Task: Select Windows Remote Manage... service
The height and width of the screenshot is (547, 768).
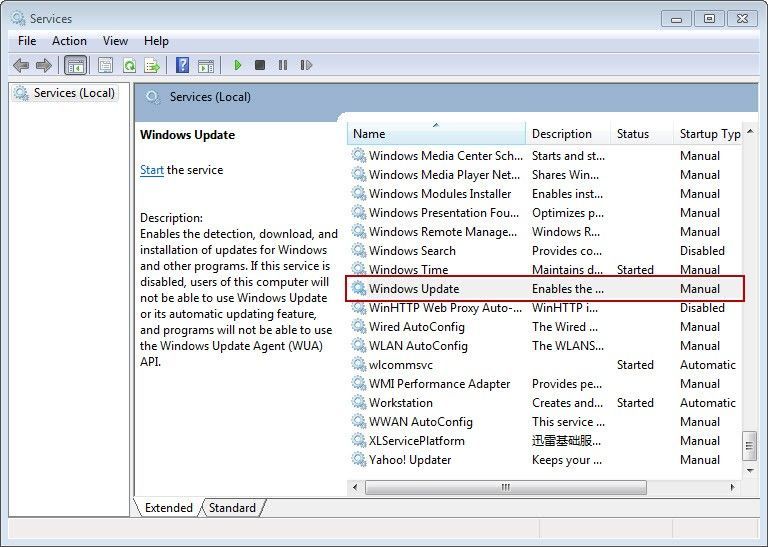Action: point(443,232)
